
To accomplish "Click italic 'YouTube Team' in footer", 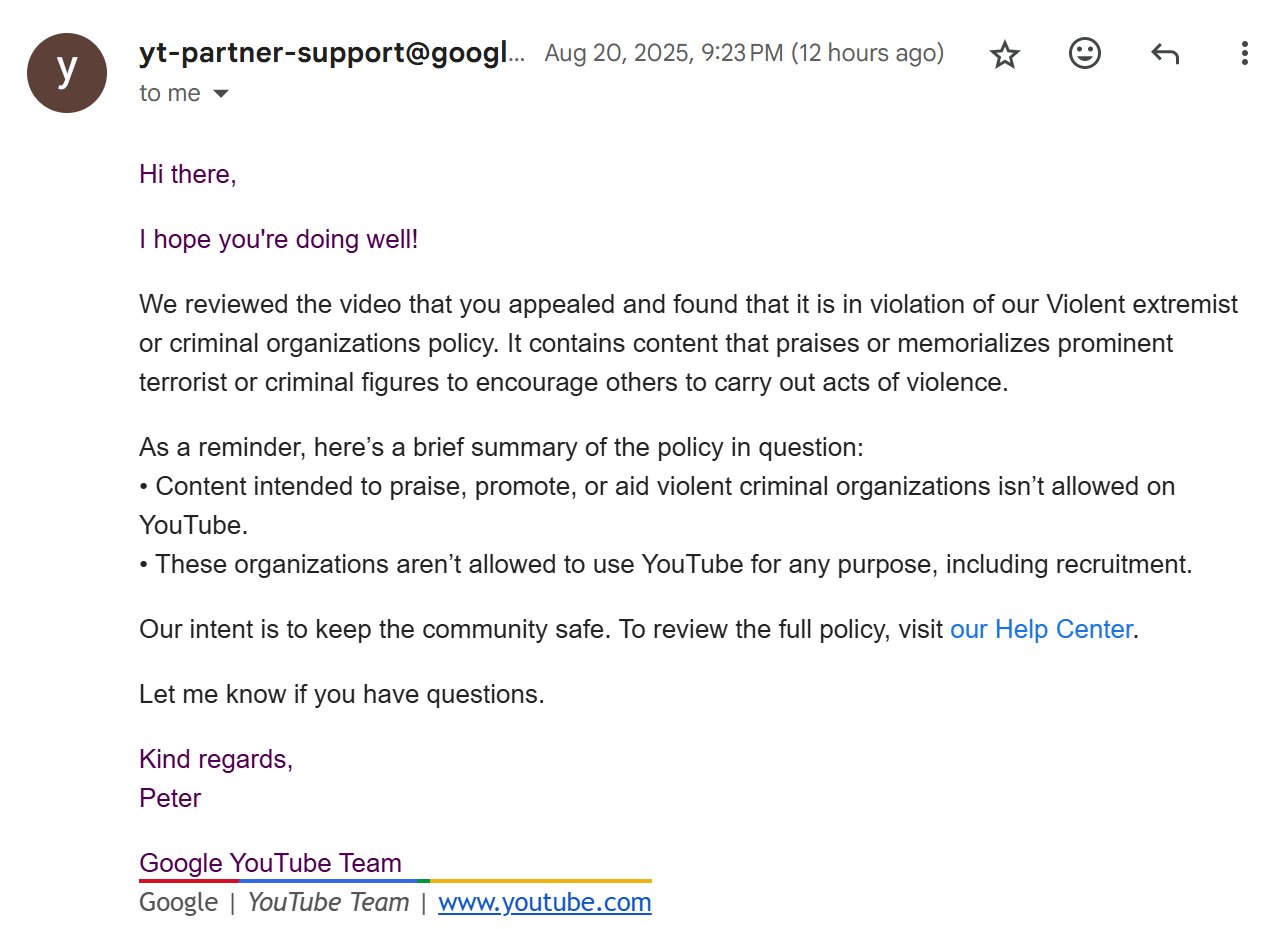I will click(328, 902).
